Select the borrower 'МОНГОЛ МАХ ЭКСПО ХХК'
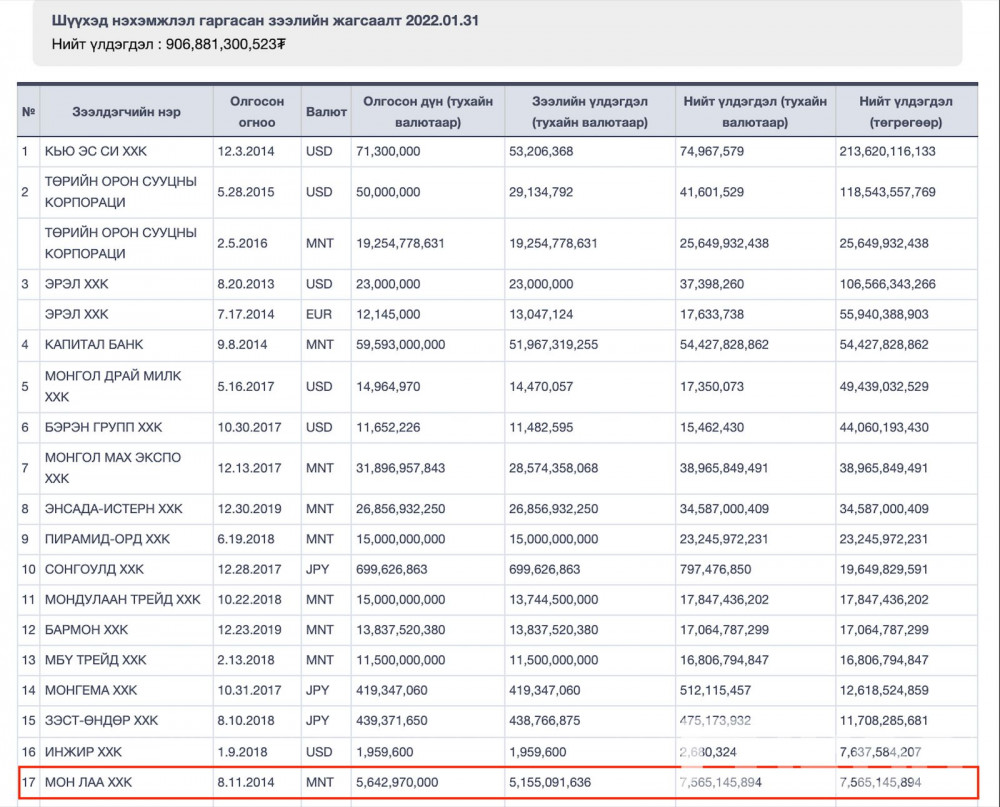 coord(113,468)
